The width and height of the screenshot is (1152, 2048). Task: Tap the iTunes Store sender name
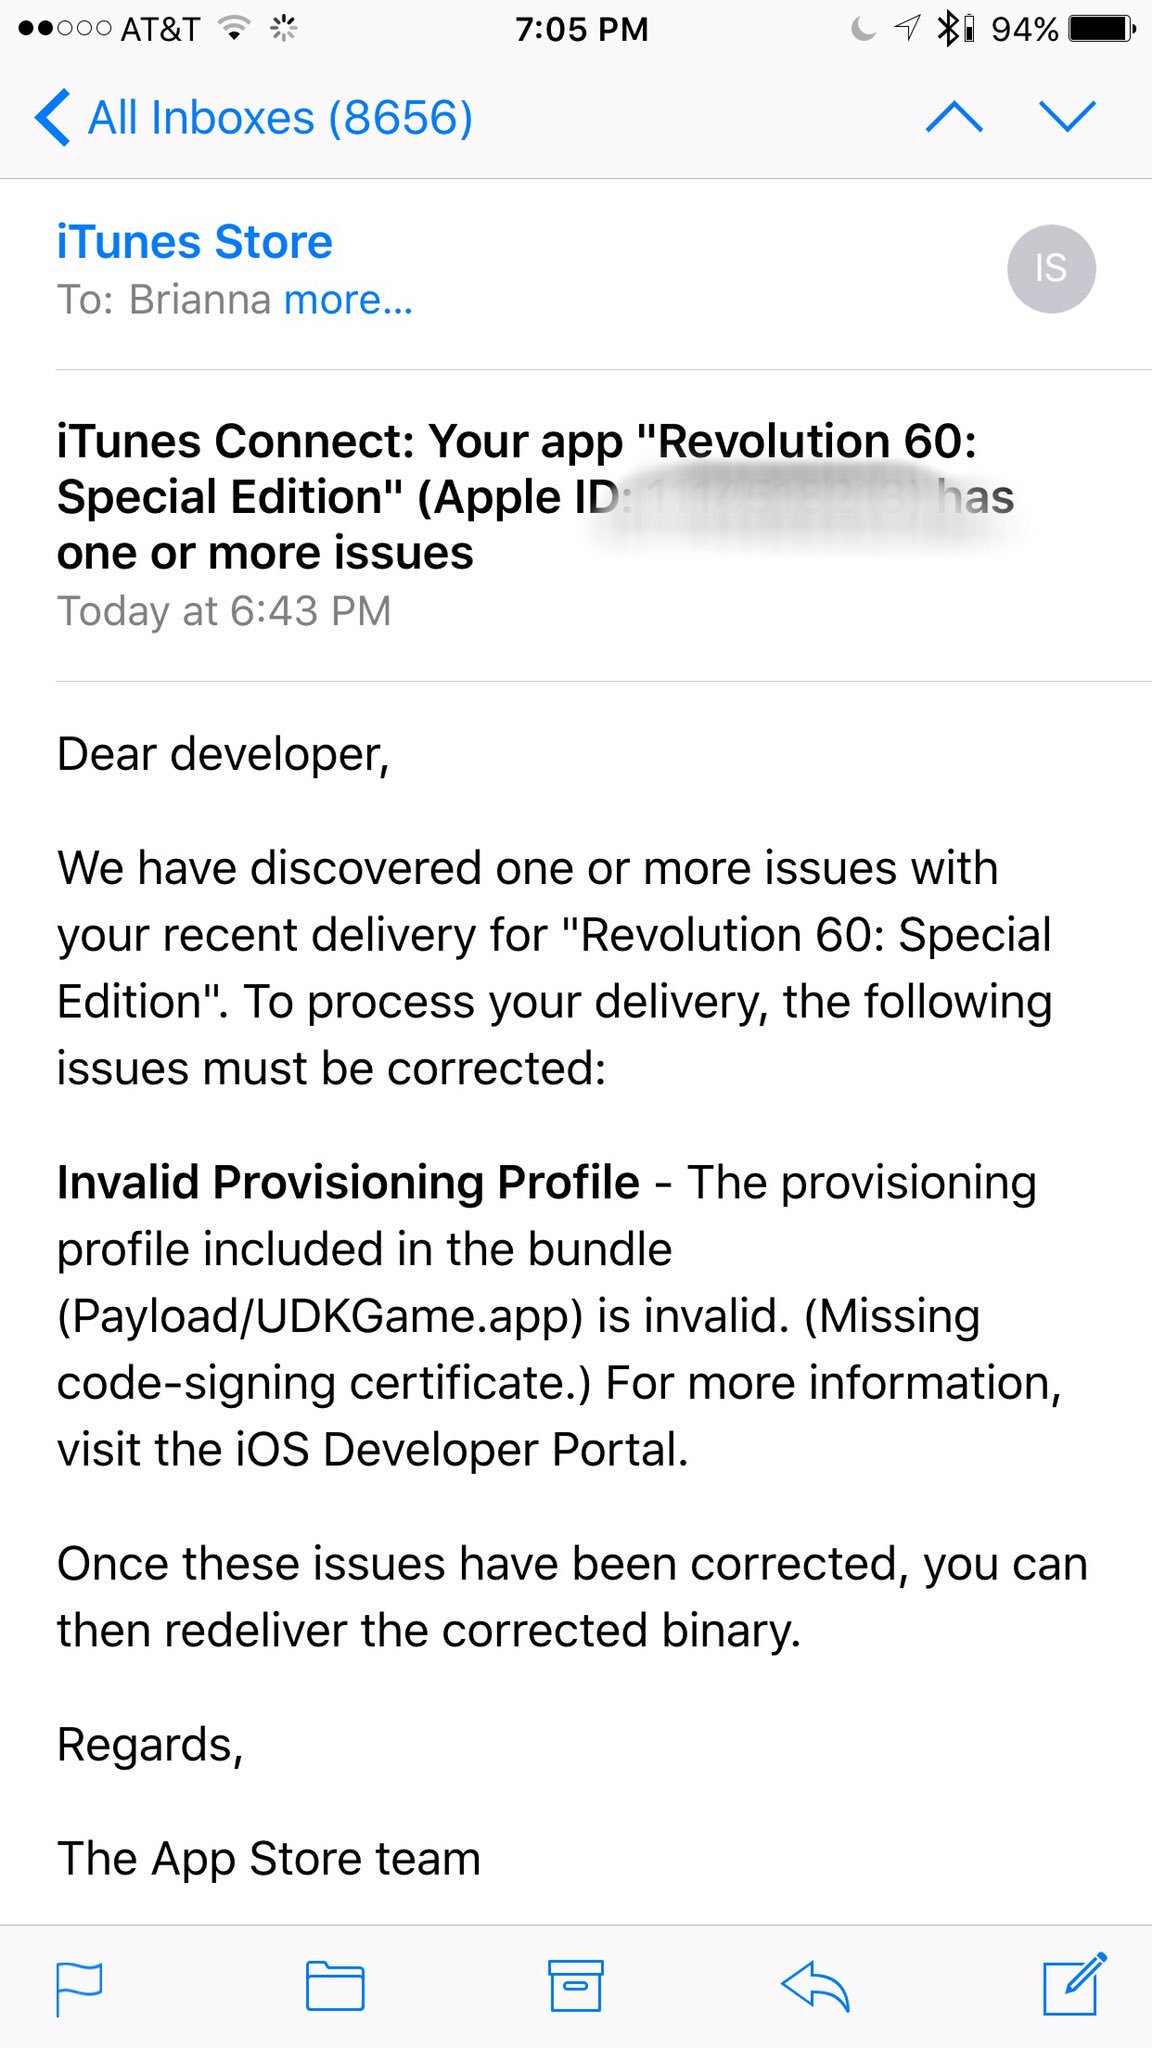(194, 242)
